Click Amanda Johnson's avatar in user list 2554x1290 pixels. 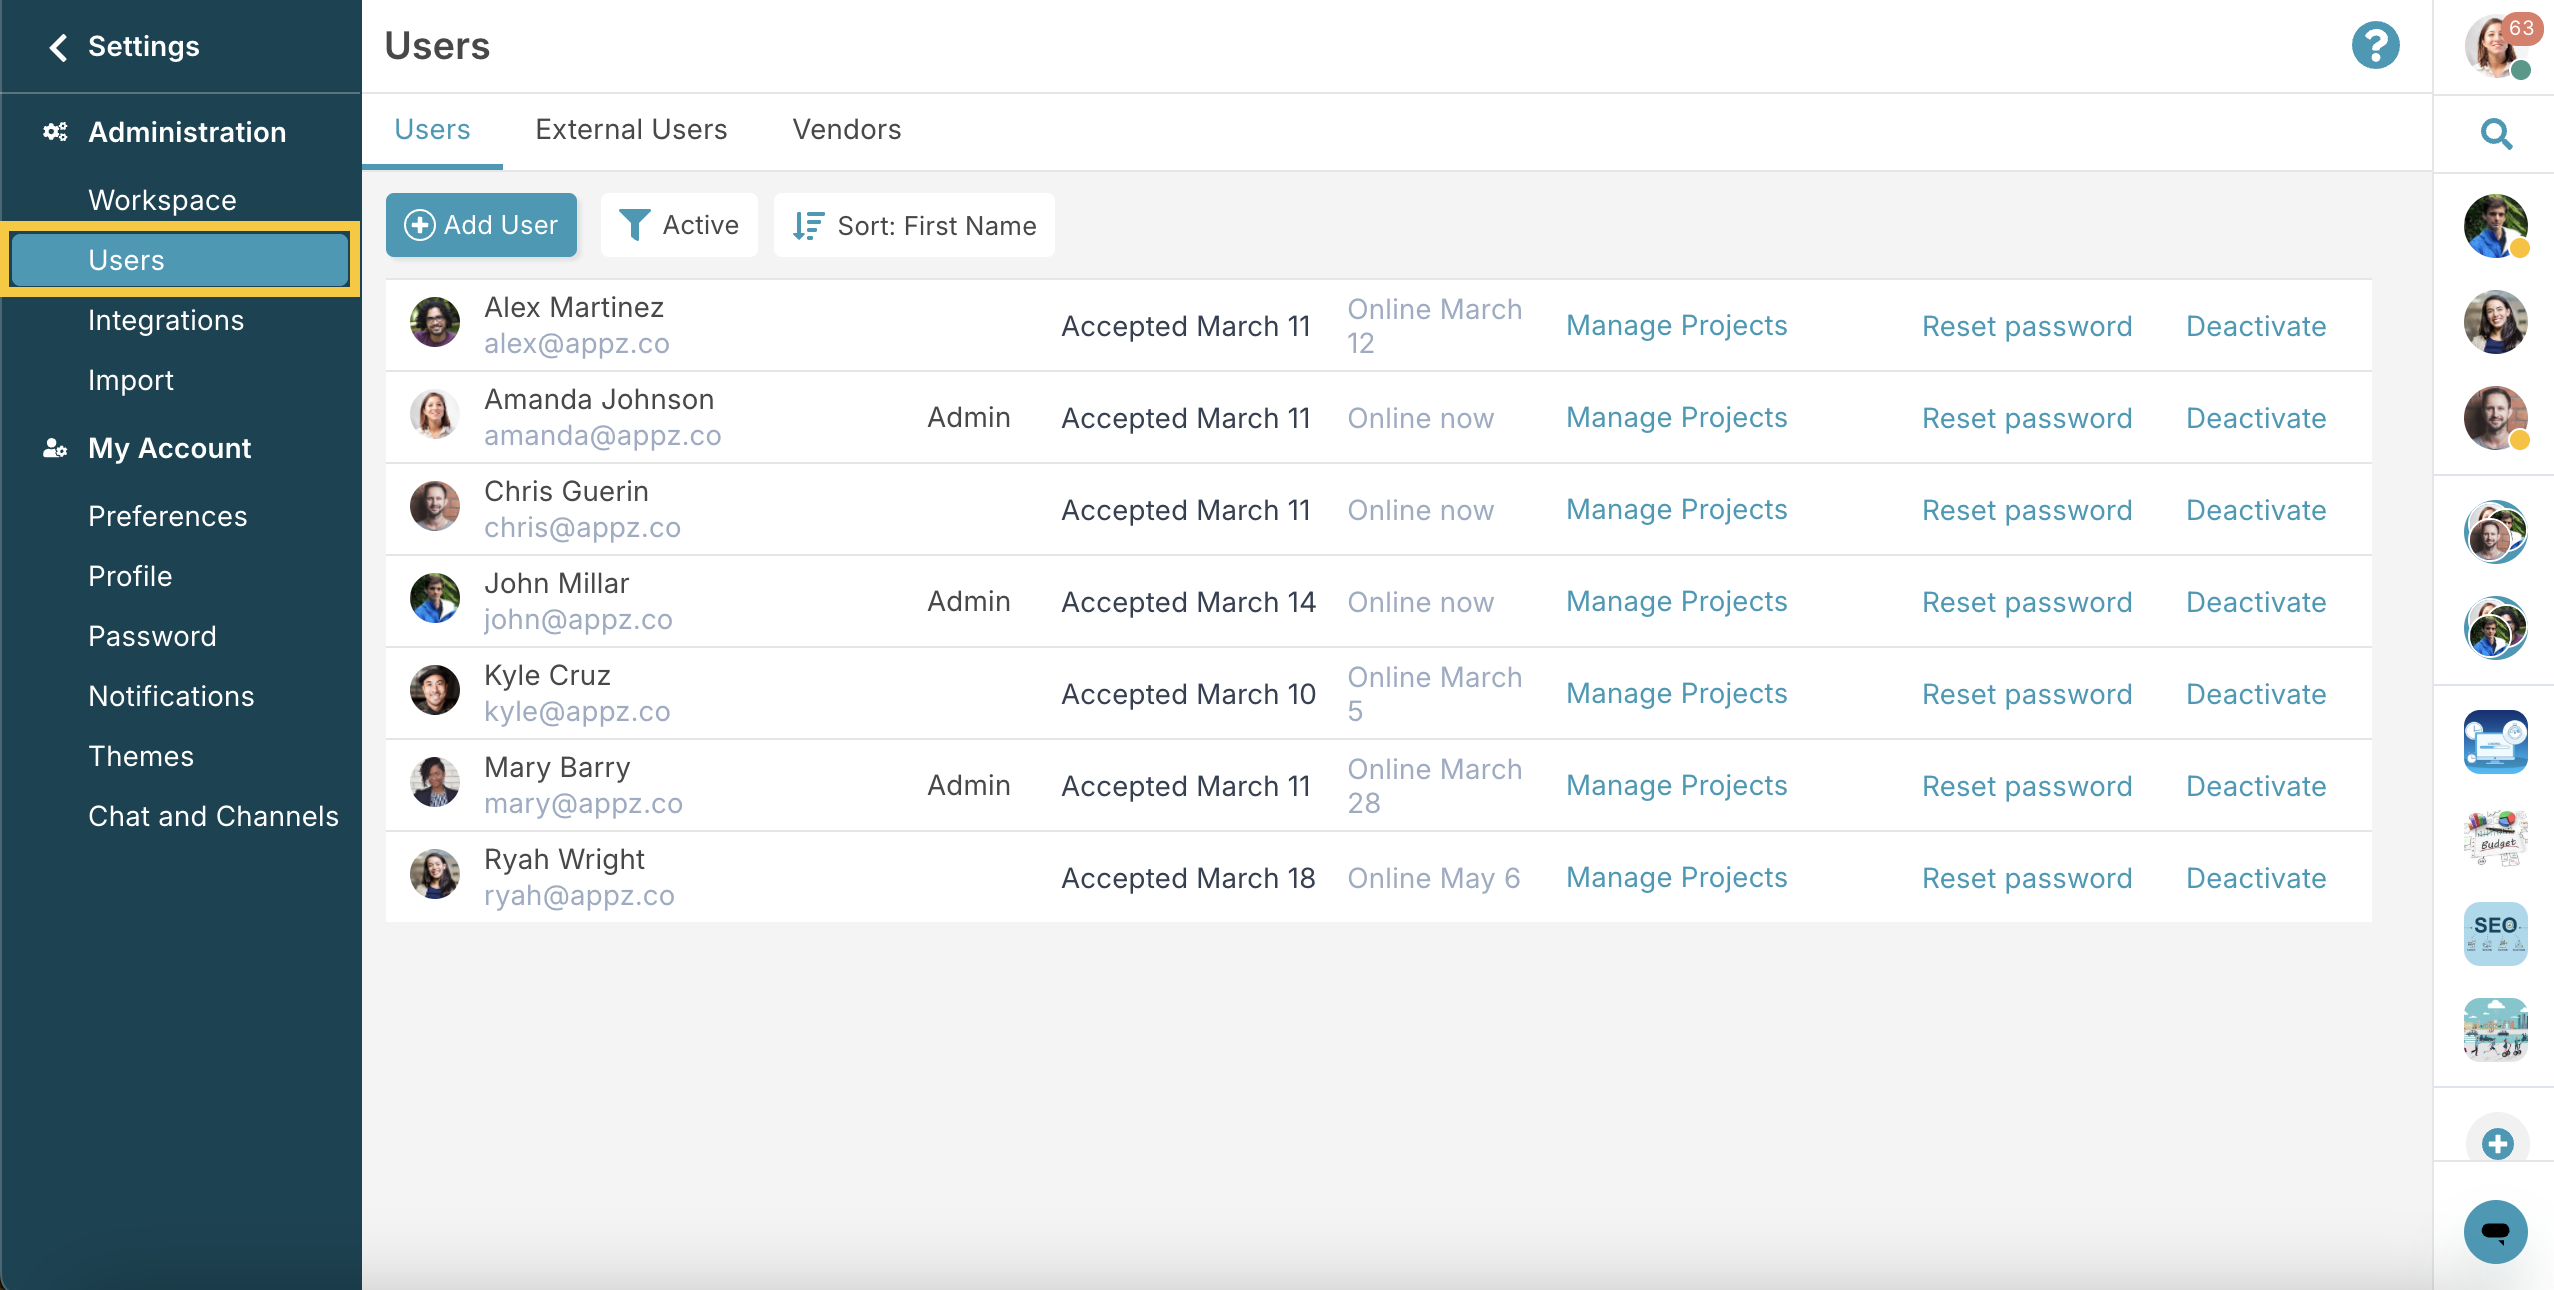[435, 414]
